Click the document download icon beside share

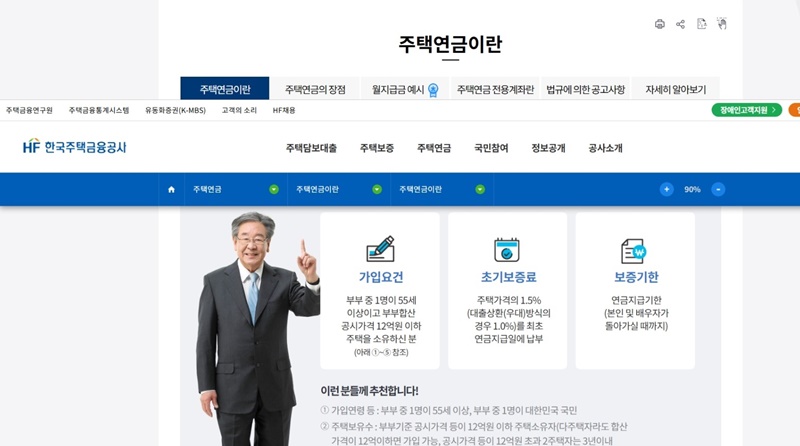pos(701,24)
